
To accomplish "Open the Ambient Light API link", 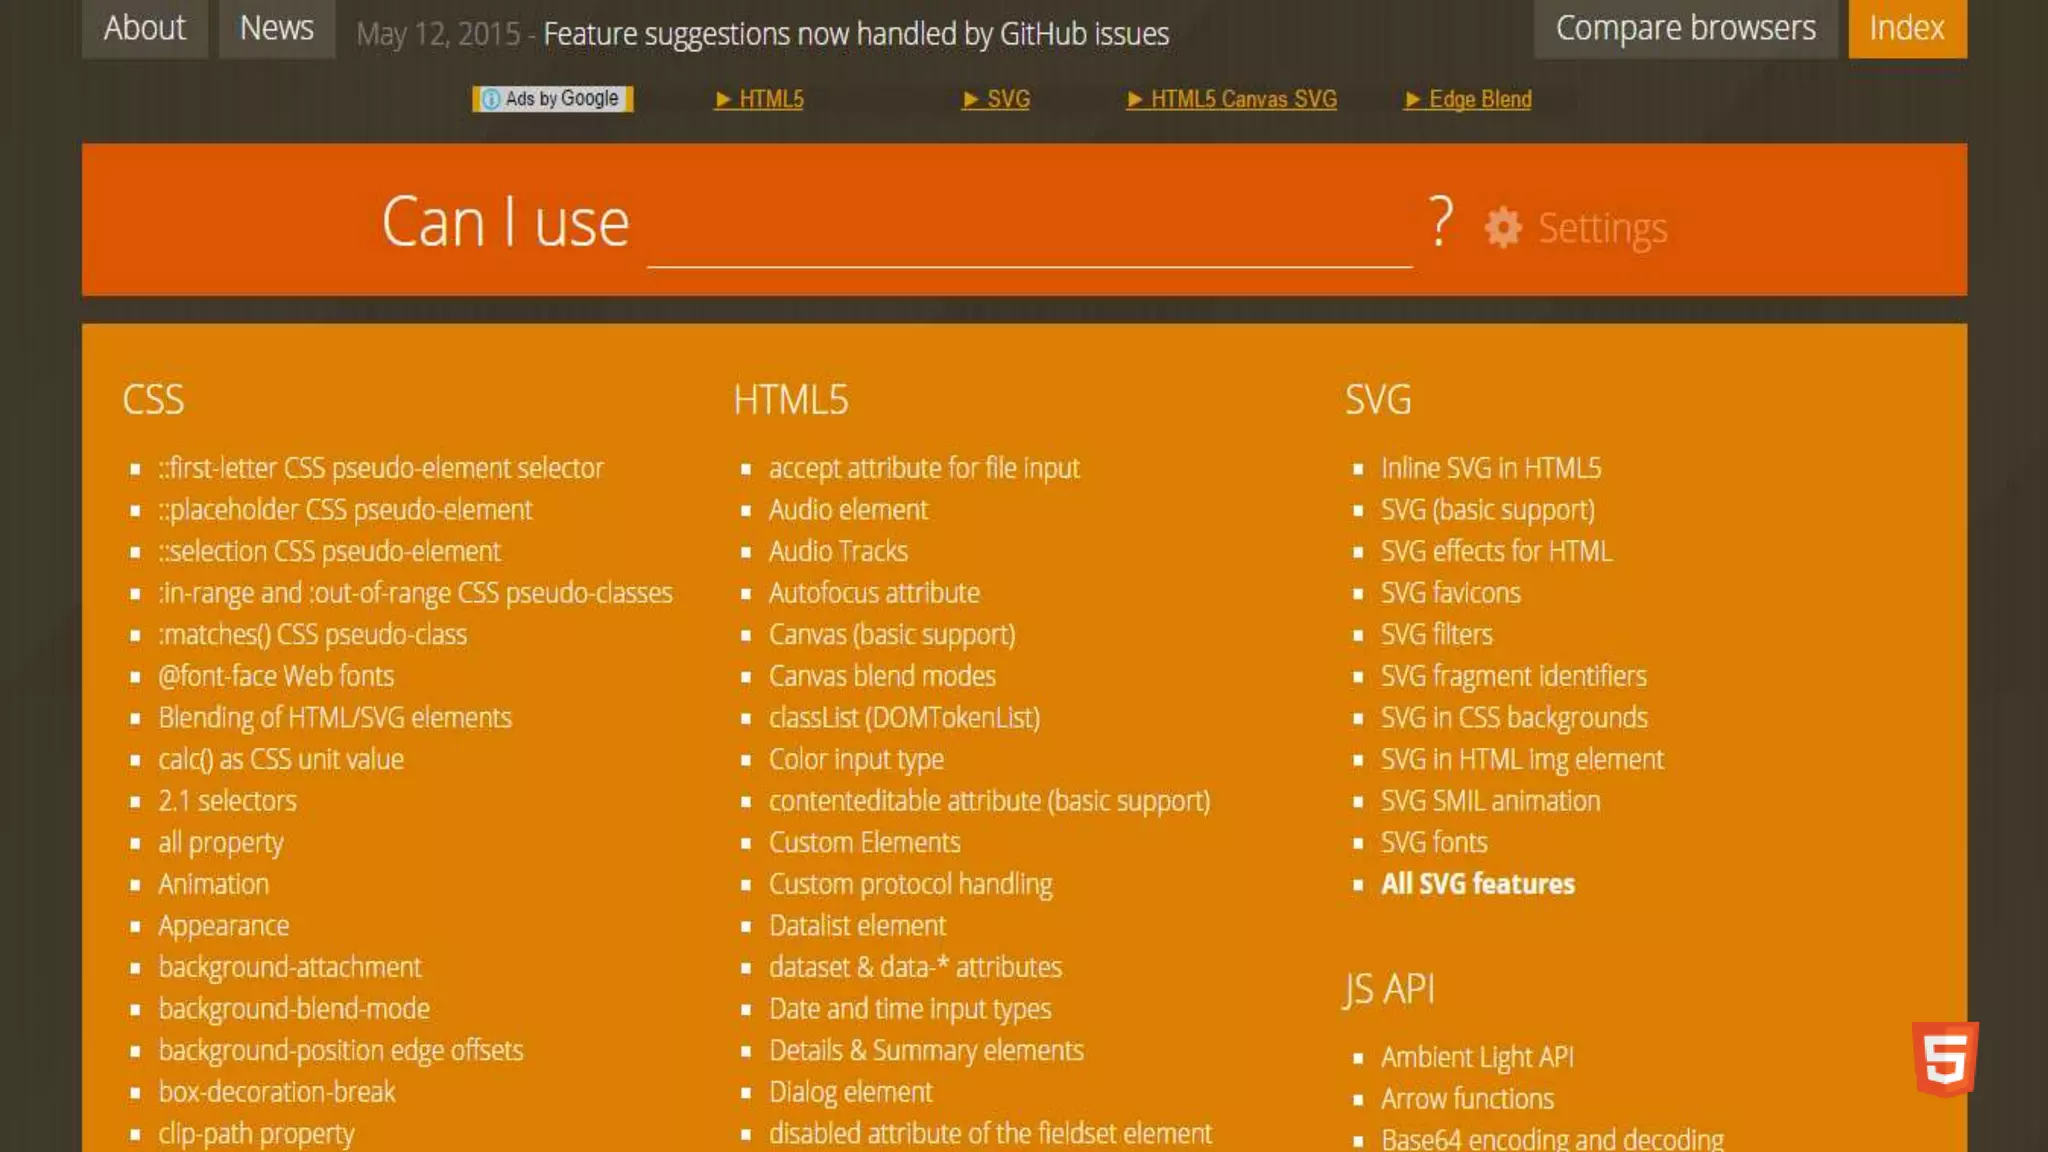I will click(1477, 1057).
